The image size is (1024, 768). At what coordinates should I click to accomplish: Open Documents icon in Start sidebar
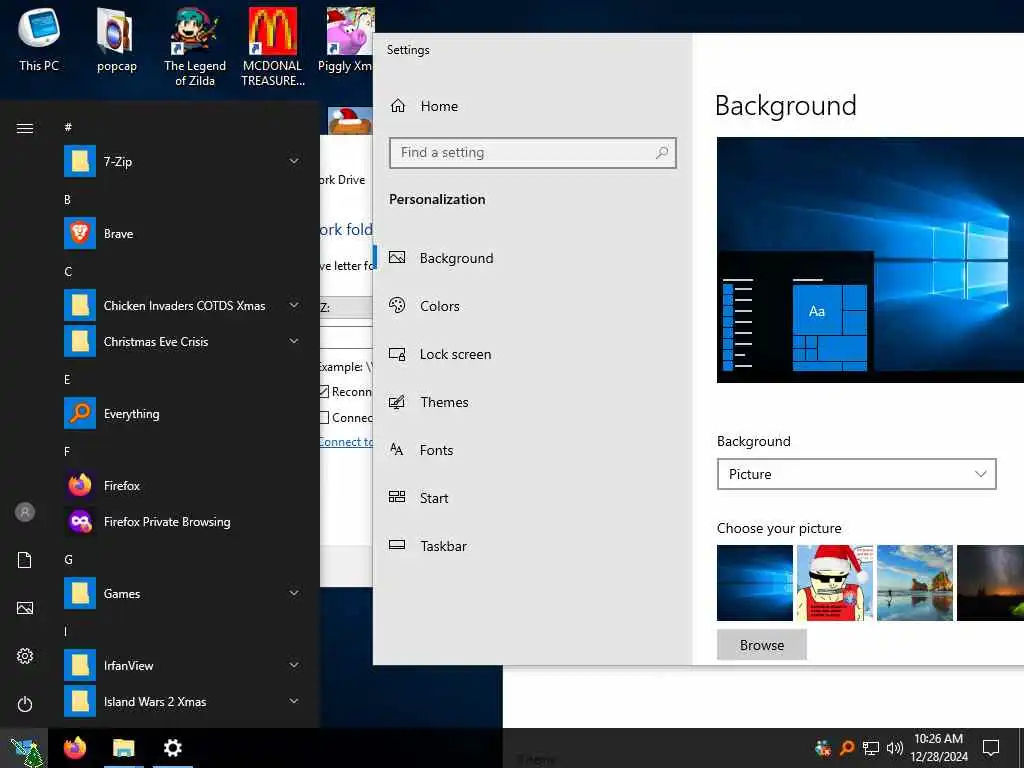25,560
